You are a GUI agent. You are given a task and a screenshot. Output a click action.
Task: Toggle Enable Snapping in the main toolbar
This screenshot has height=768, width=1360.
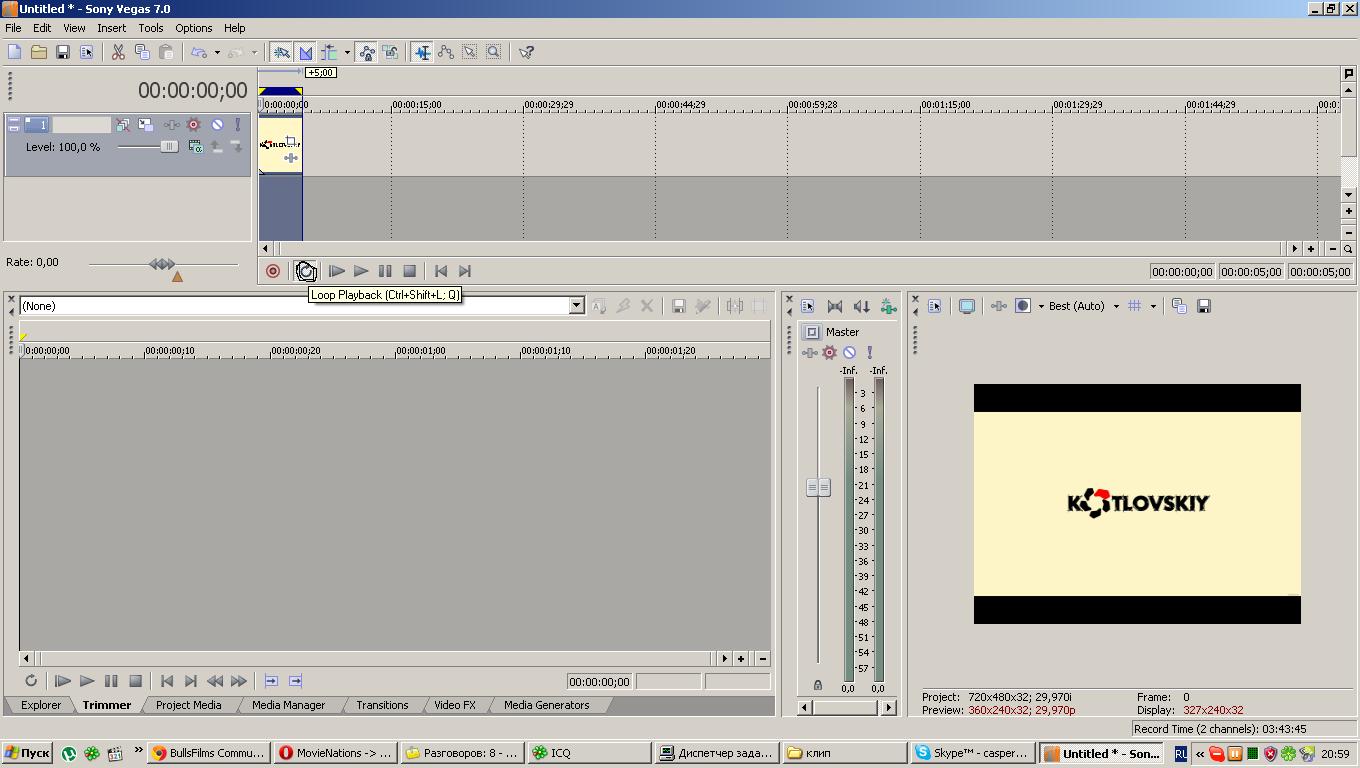pos(282,52)
